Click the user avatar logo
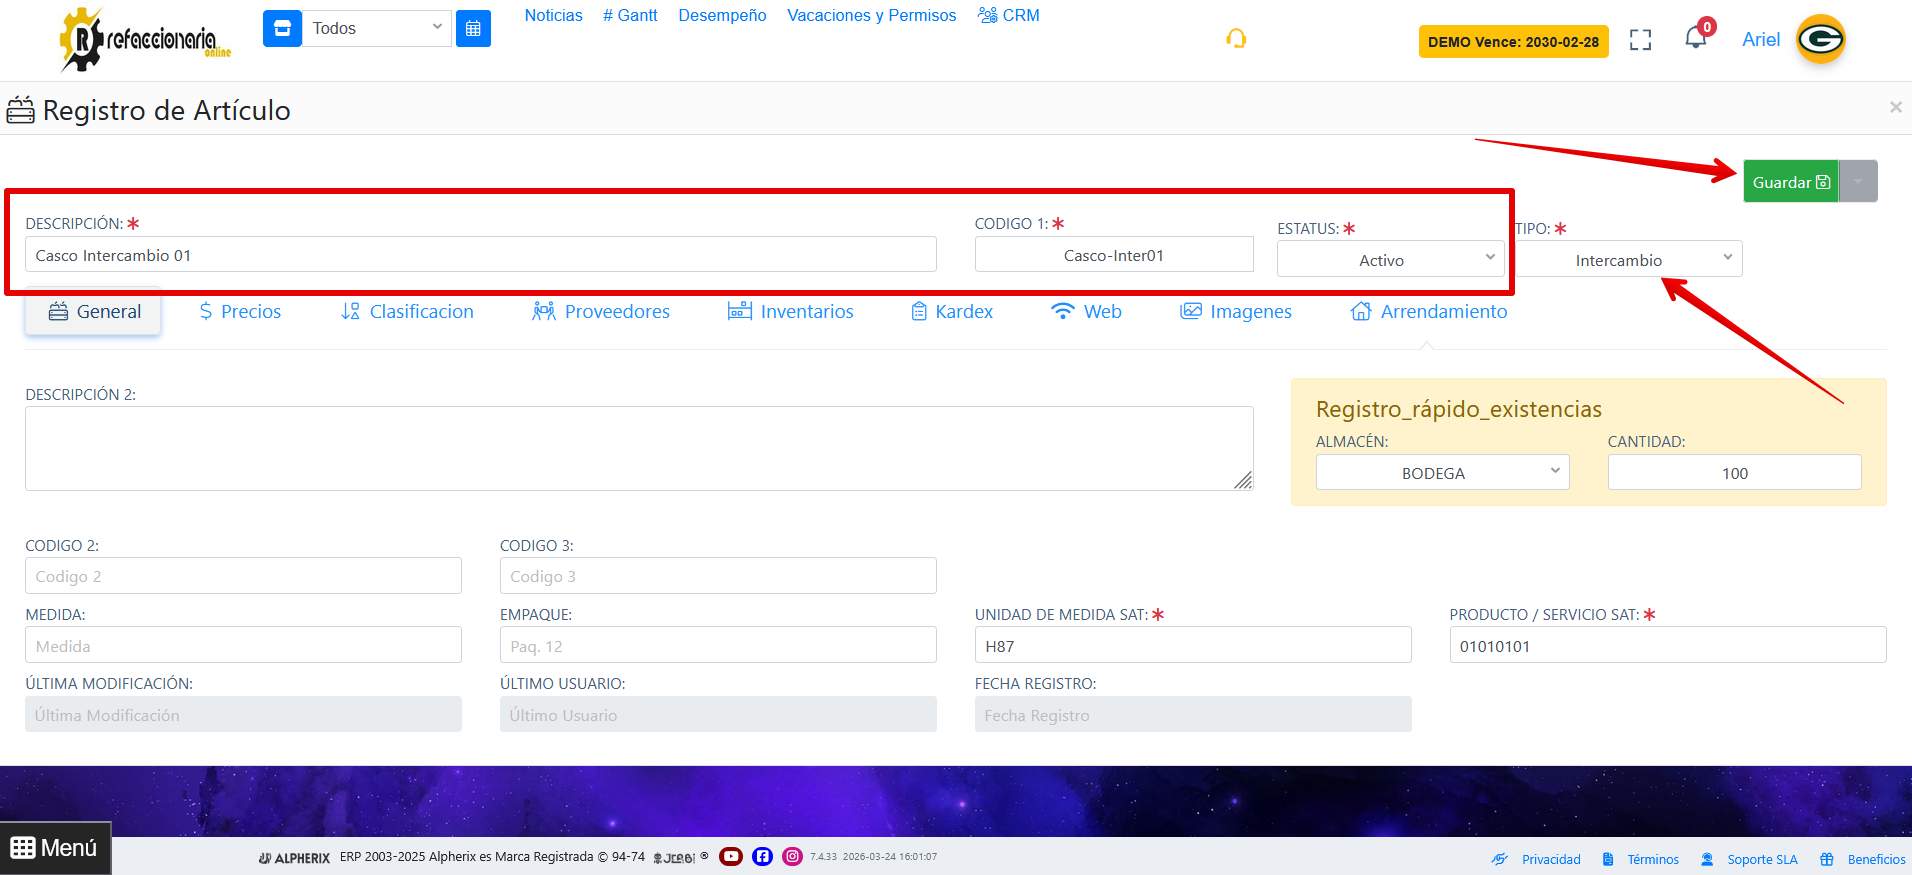1912x875 pixels. point(1820,40)
